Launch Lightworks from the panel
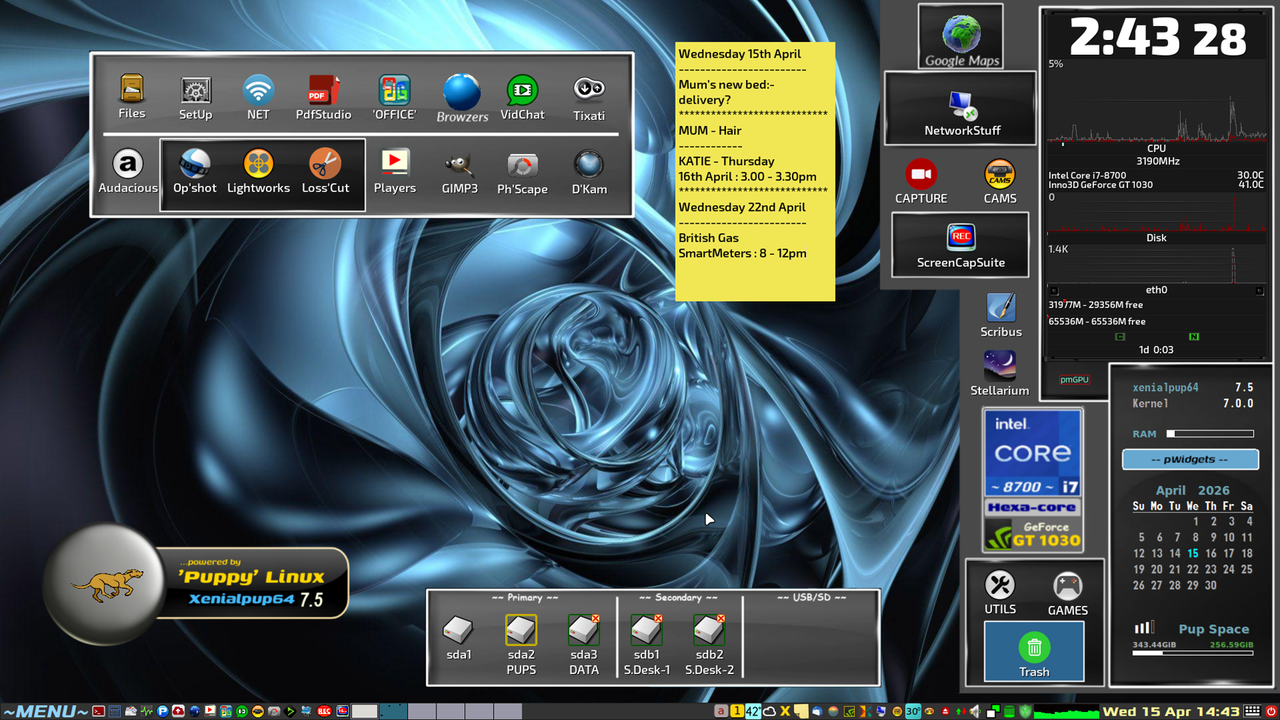Screen dimensions: 1280x720 click(258, 164)
